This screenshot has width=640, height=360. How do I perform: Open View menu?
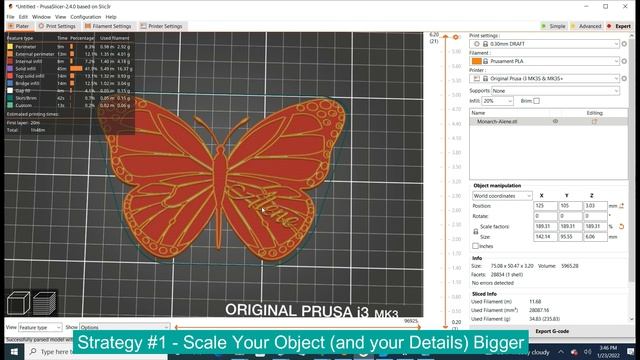click(x=60, y=17)
